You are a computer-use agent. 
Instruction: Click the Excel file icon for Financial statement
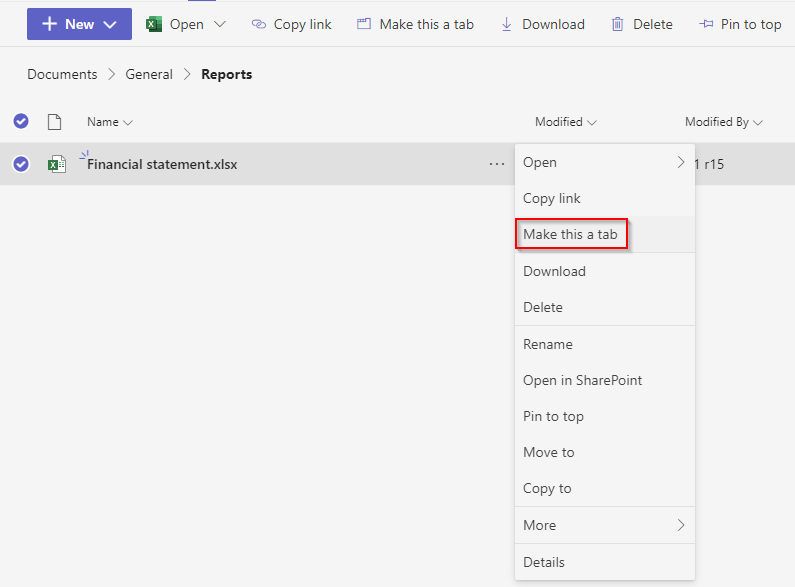pos(57,164)
